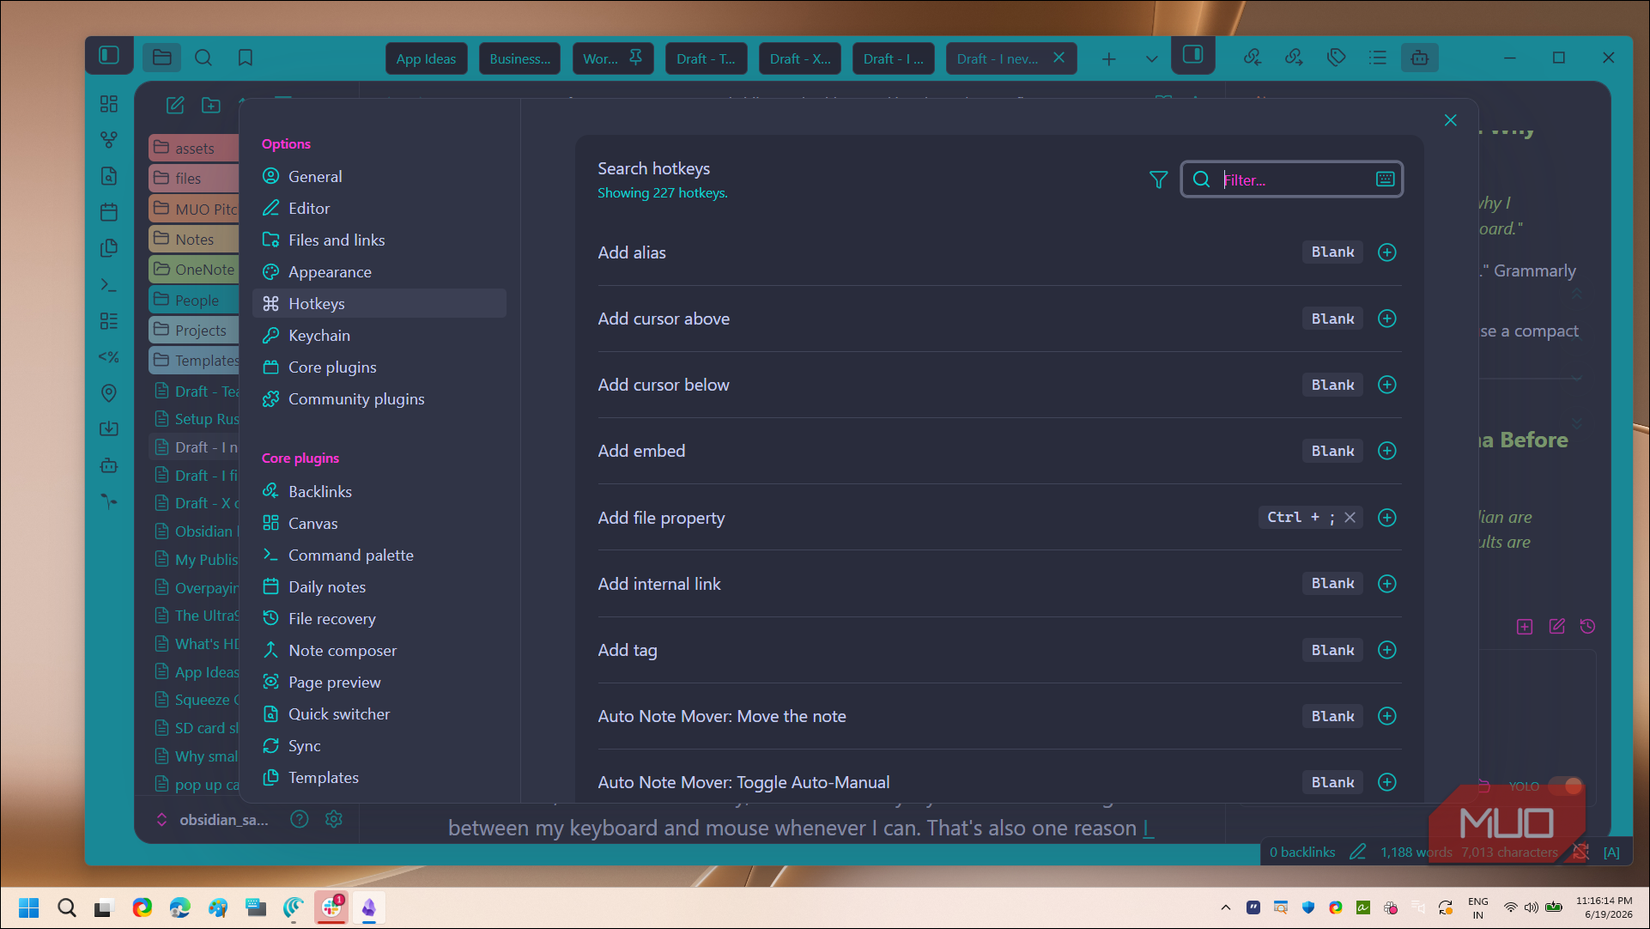Collapse the OneNote folder
Viewport: 1650px width, 929px height.
click(x=194, y=269)
